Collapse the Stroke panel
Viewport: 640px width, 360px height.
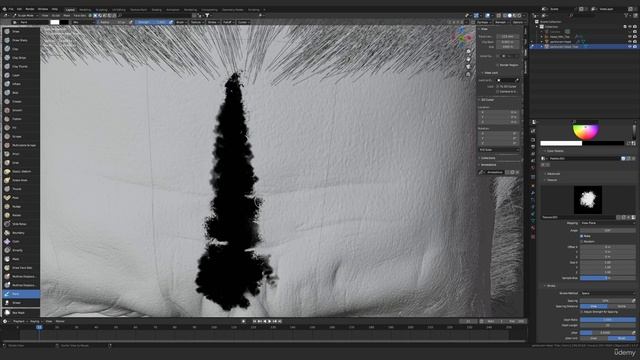pos(551,286)
